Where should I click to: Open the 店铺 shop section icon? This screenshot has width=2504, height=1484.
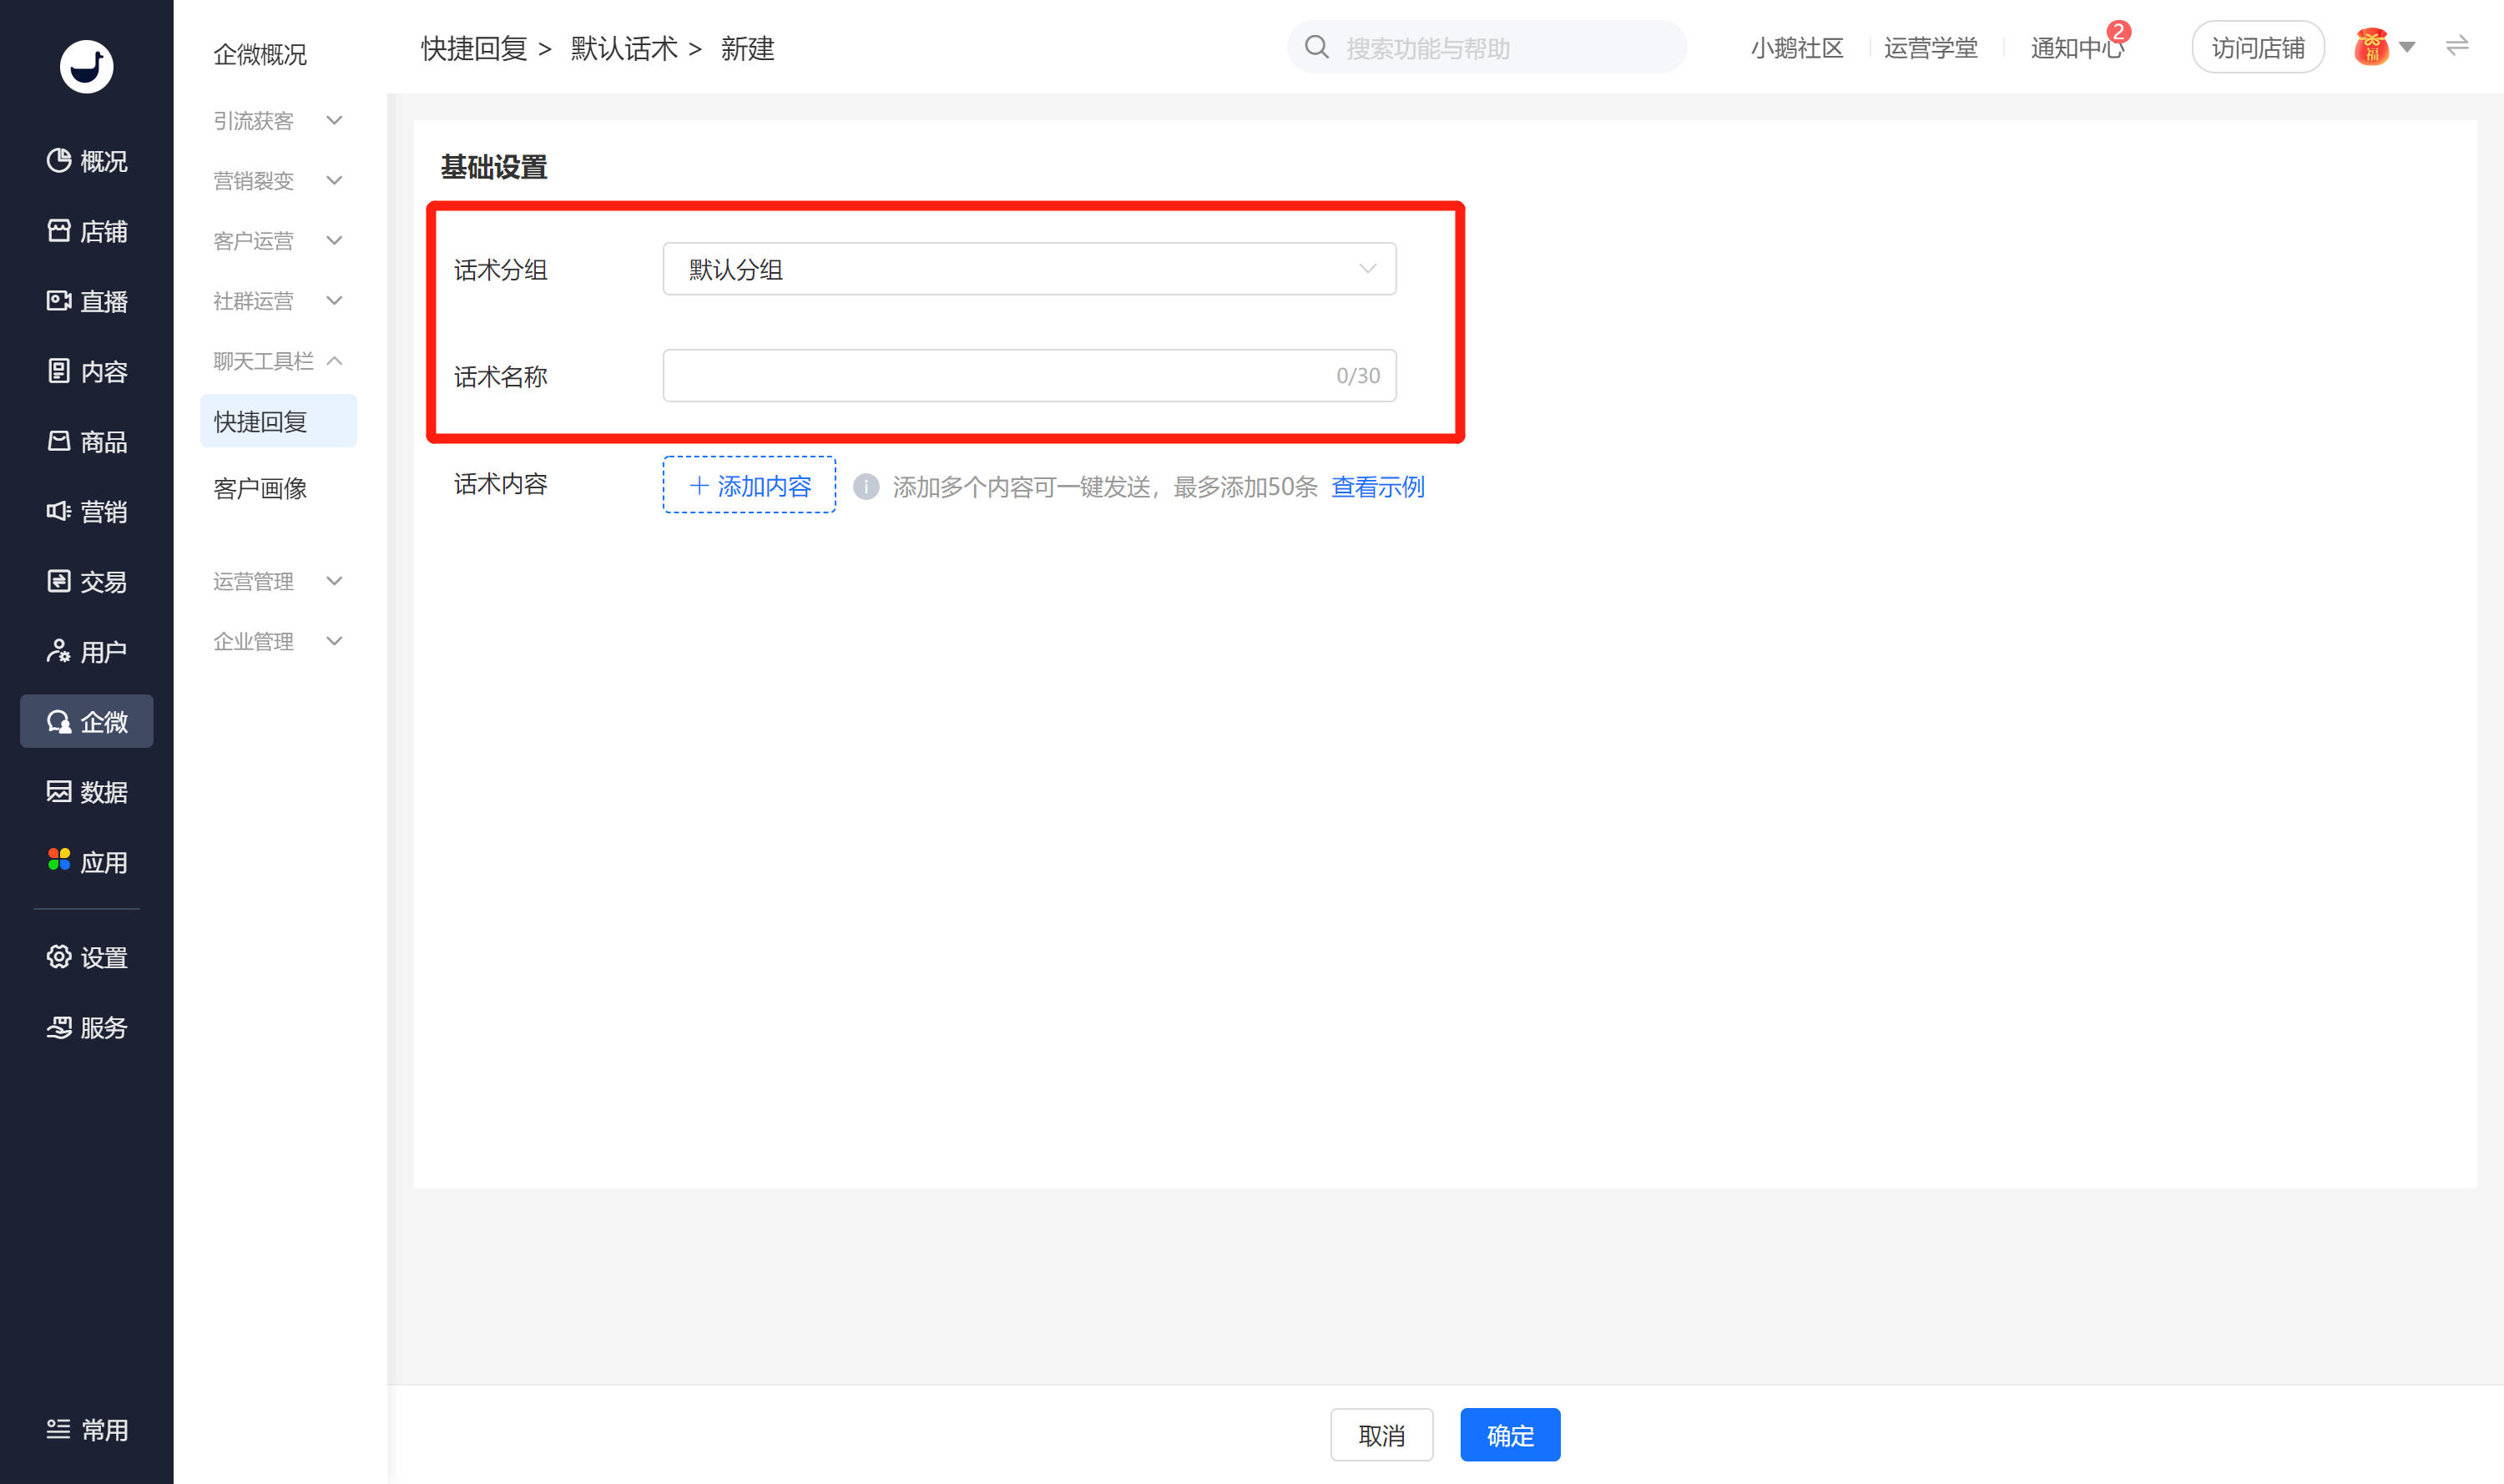click(59, 231)
